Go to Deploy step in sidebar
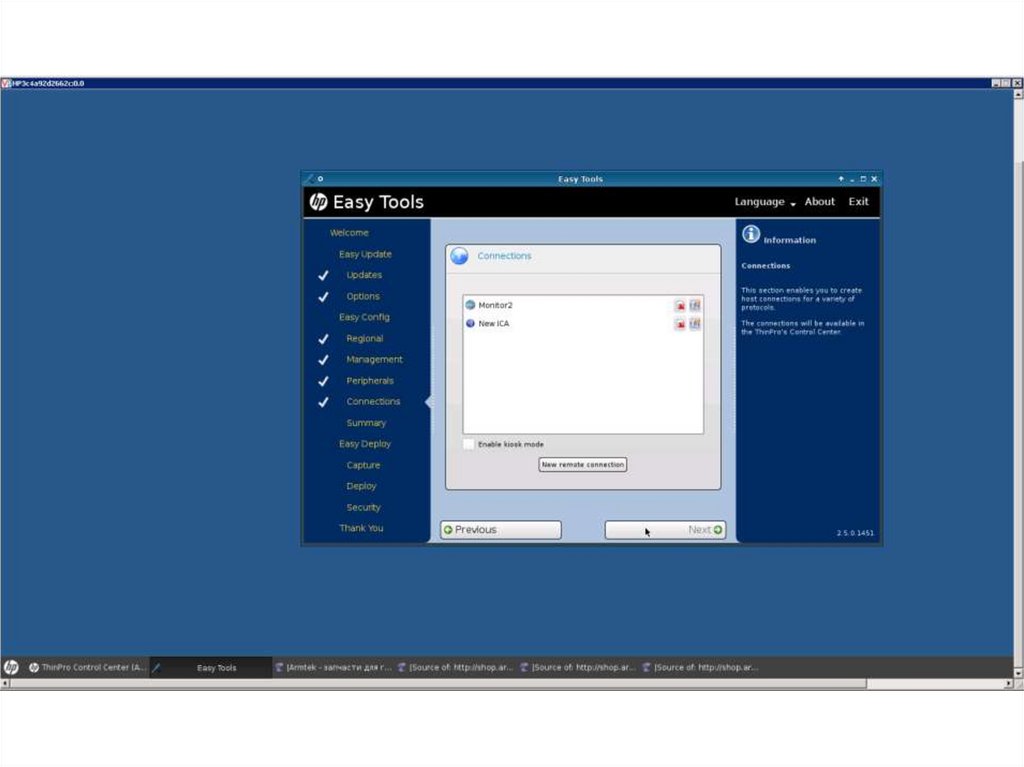The width and height of the screenshot is (1024, 767). (x=361, y=486)
